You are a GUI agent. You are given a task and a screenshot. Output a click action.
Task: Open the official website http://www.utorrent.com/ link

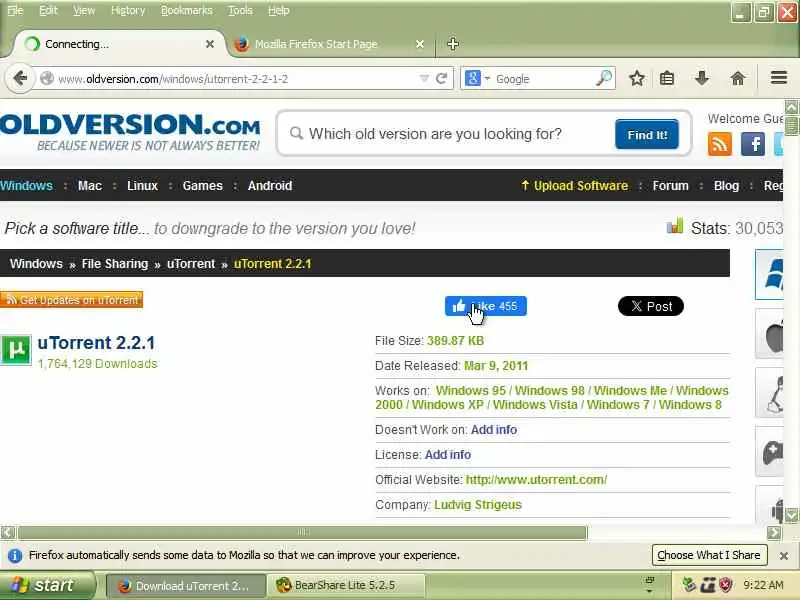point(536,480)
